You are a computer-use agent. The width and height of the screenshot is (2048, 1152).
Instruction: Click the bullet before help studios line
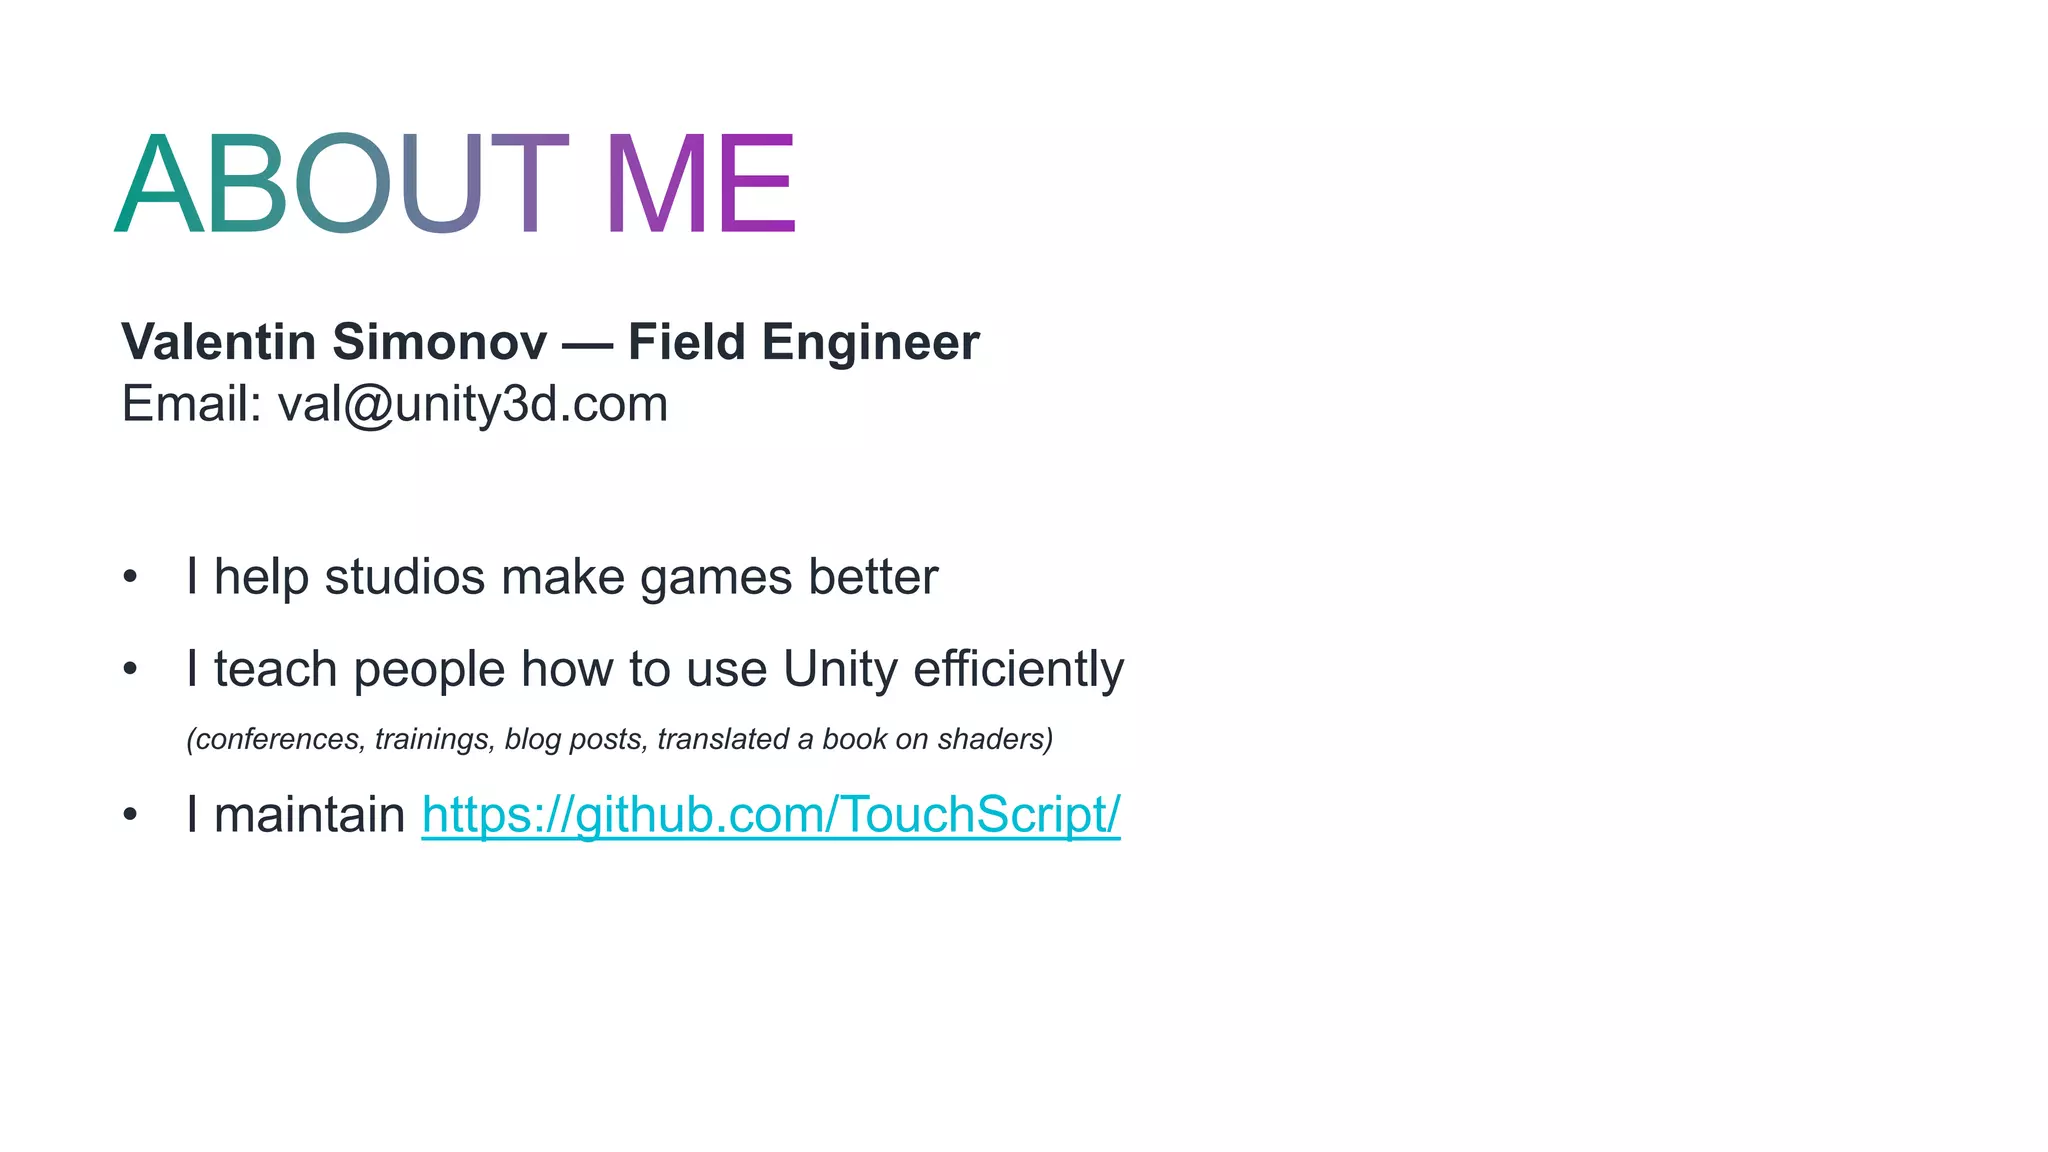[x=130, y=577]
